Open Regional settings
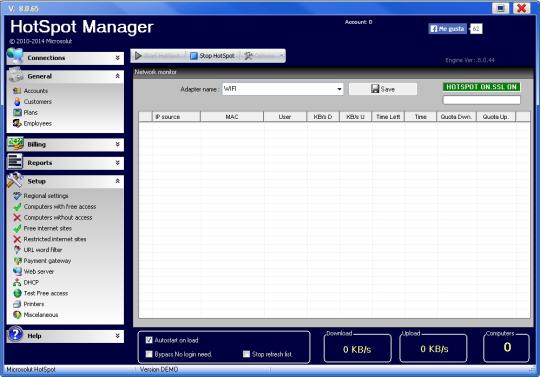540x377 pixels. click(46, 196)
